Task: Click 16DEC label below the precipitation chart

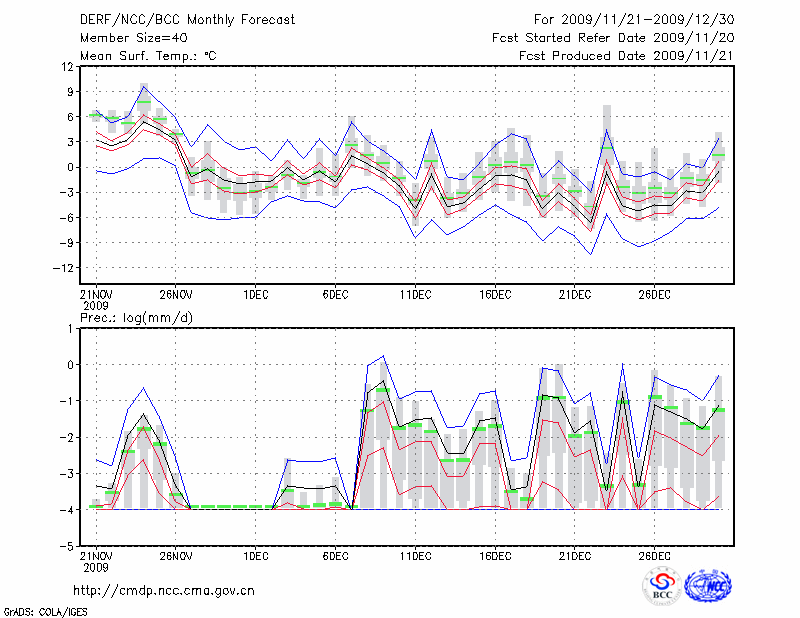Action: point(495,555)
